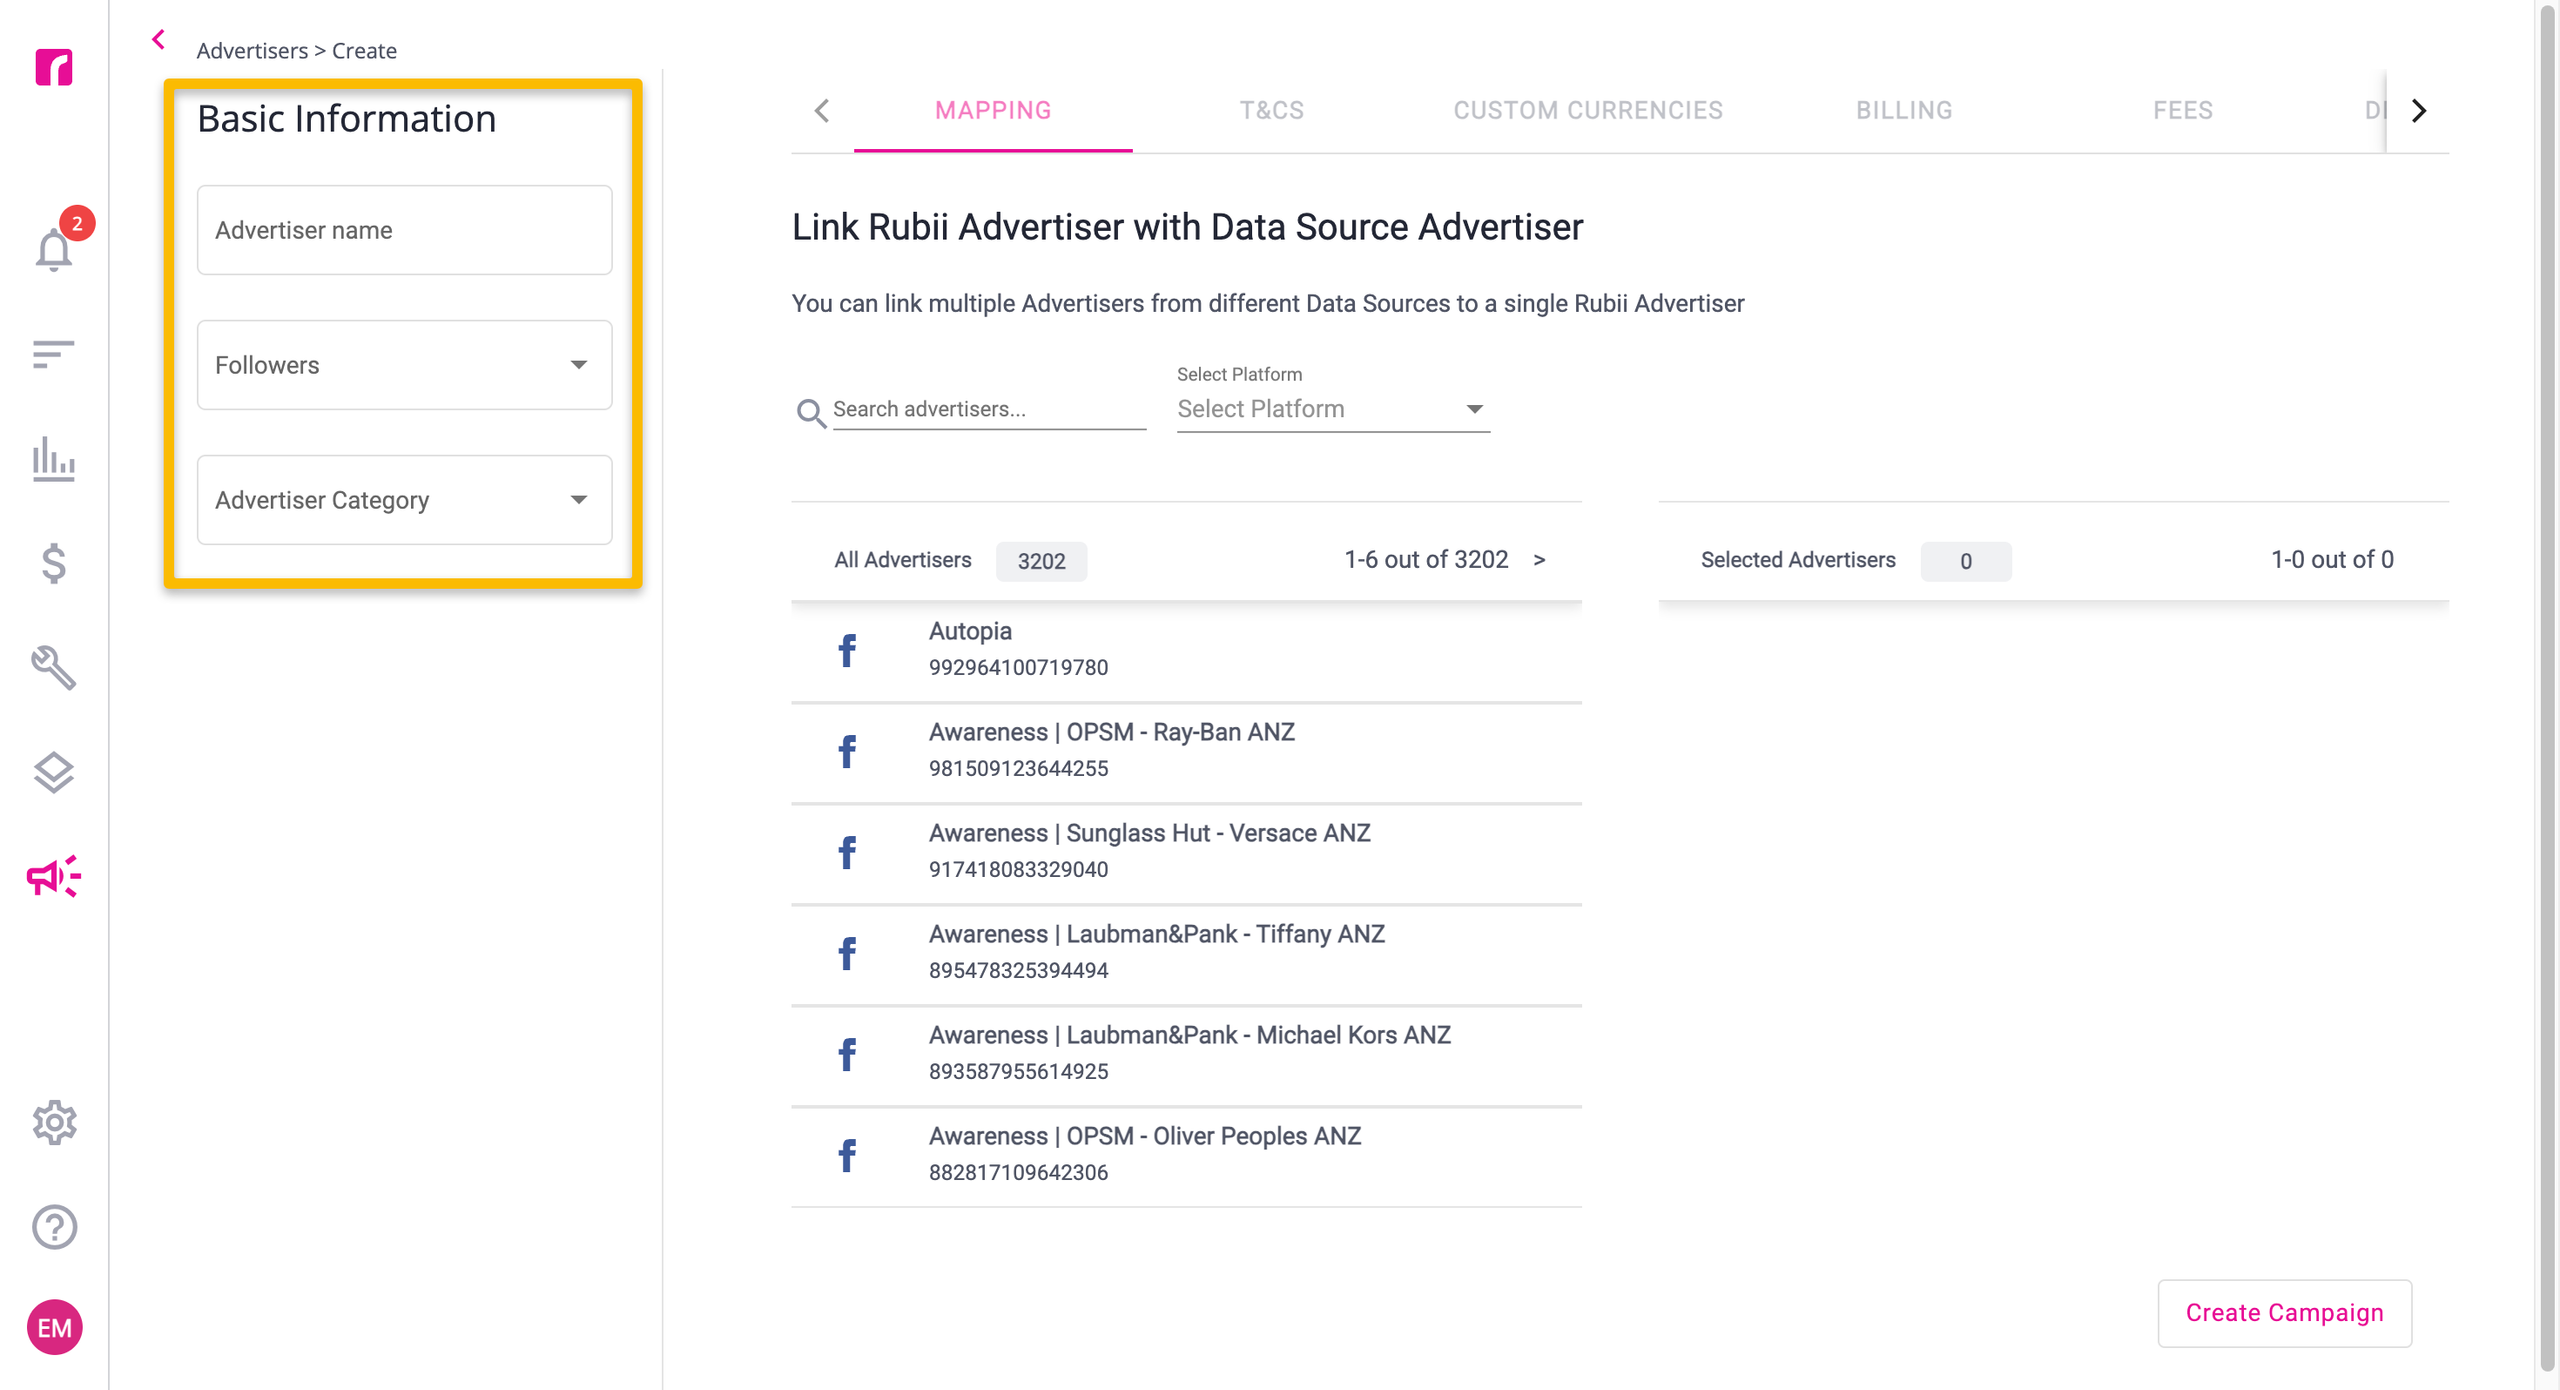Screen dimensions: 2560x1390
Task: Select Awareness | Laubman&Pank - Tiffany ANZ
Action: click(x=1186, y=954)
